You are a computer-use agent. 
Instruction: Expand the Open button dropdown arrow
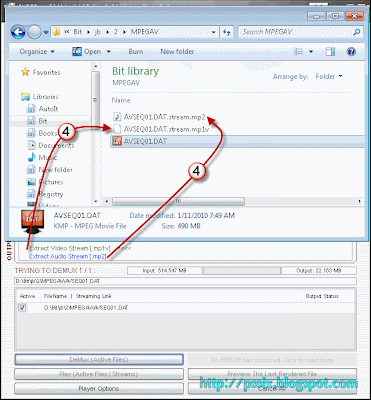[108, 52]
